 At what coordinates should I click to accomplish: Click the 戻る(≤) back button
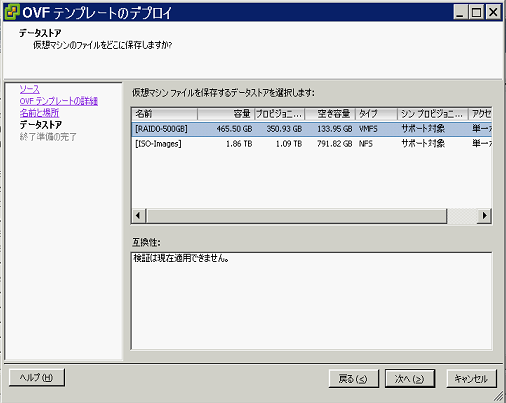point(354,379)
